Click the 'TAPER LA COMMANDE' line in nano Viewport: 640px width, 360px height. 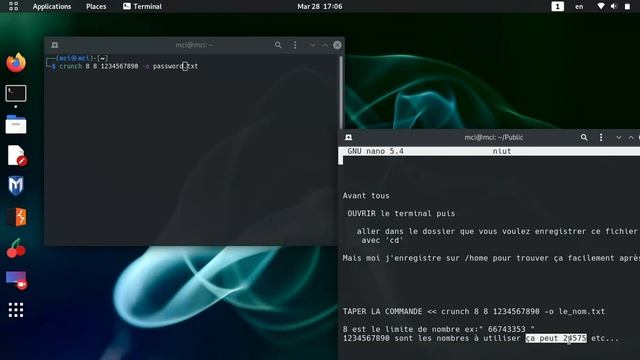click(x=473, y=311)
